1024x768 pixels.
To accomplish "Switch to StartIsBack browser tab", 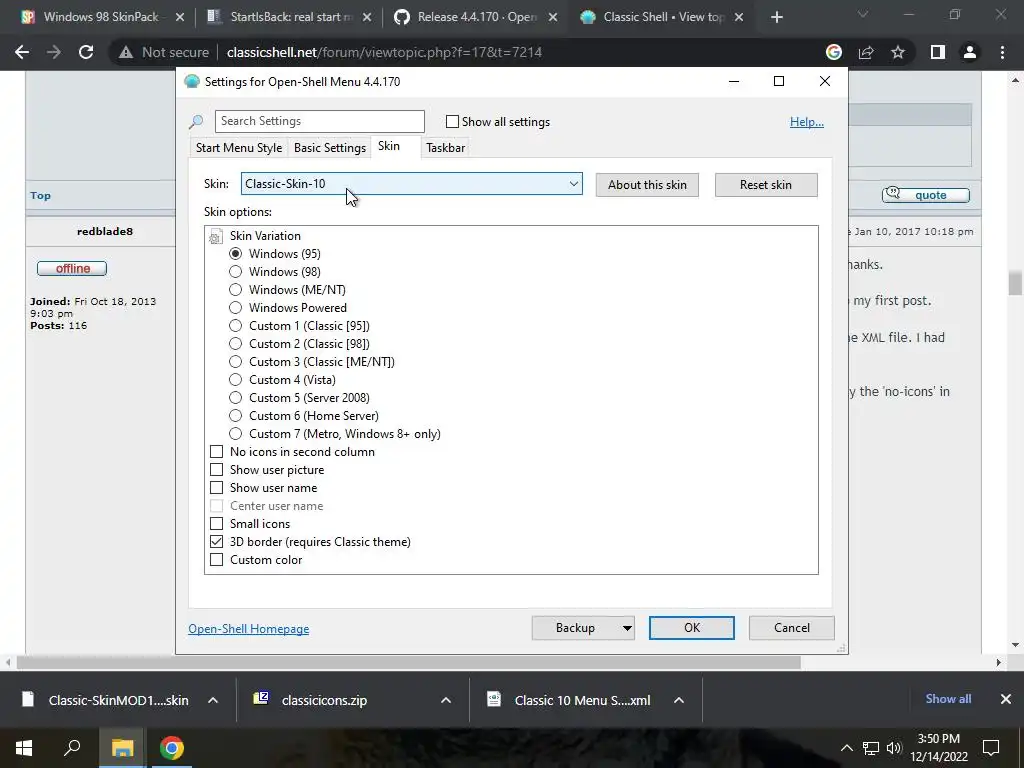I will click(x=291, y=17).
